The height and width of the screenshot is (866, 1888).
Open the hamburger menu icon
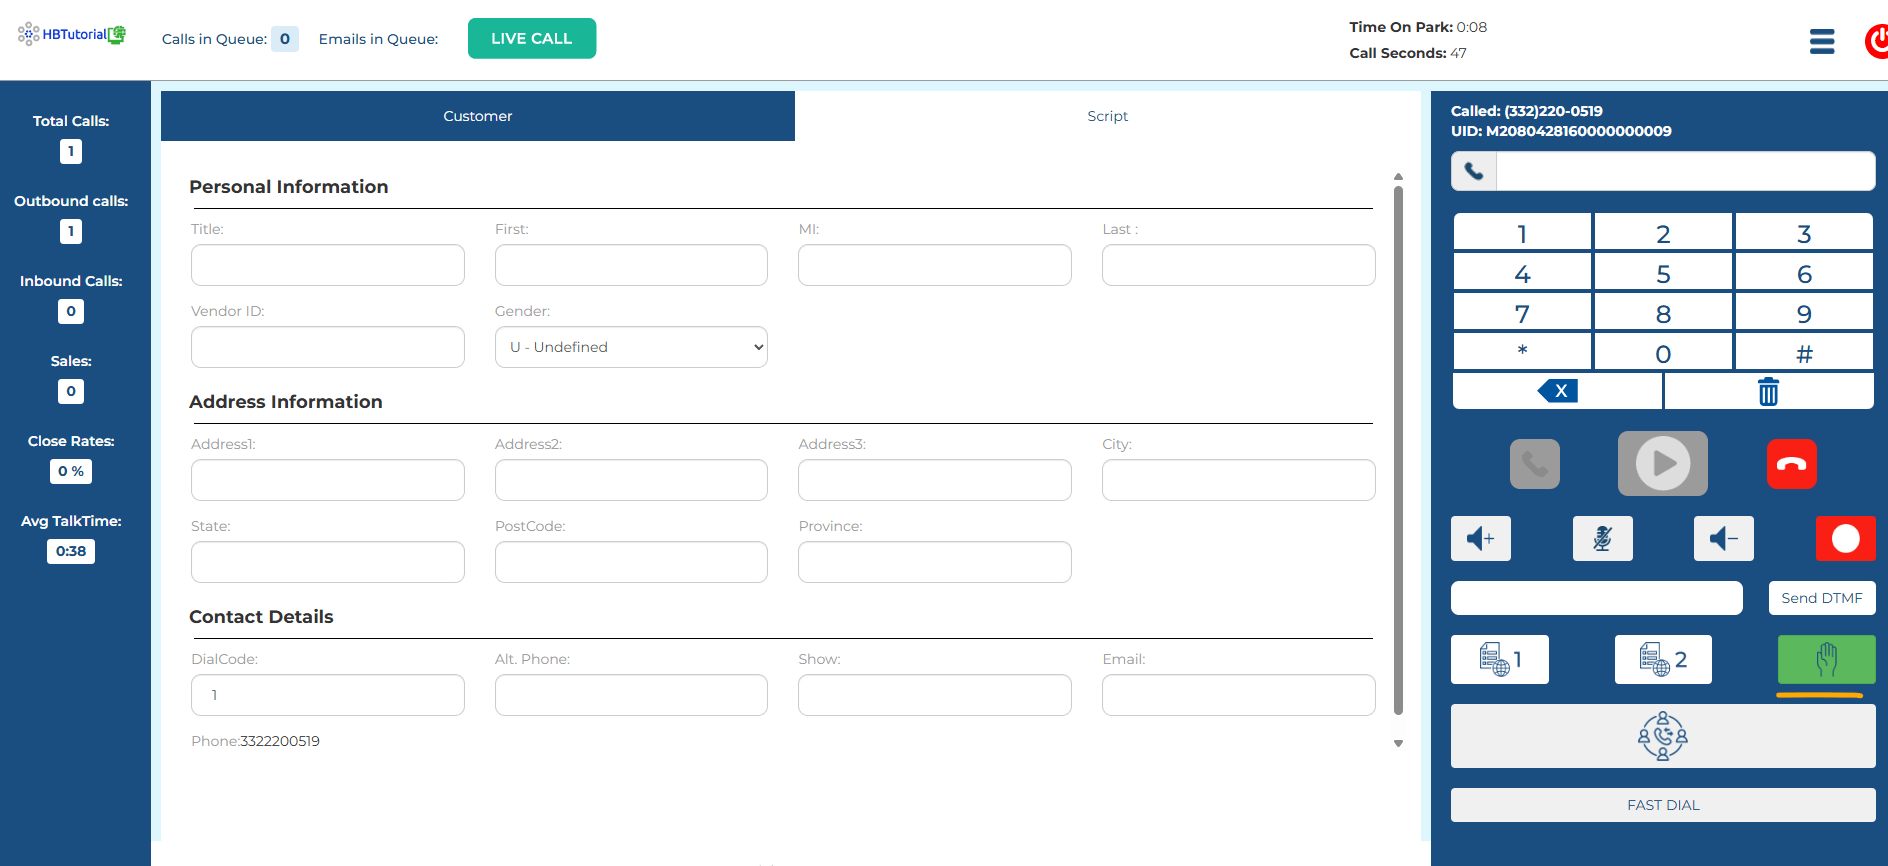tap(1822, 41)
